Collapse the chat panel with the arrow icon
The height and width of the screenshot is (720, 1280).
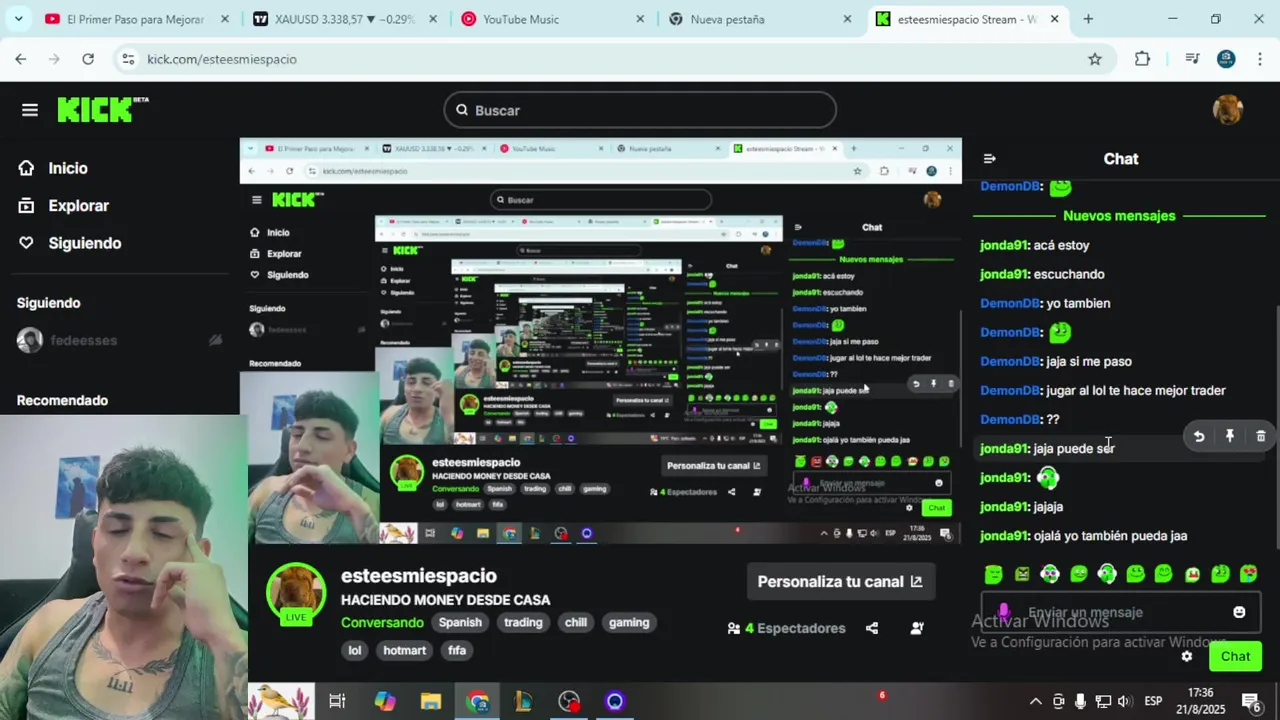click(x=990, y=158)
